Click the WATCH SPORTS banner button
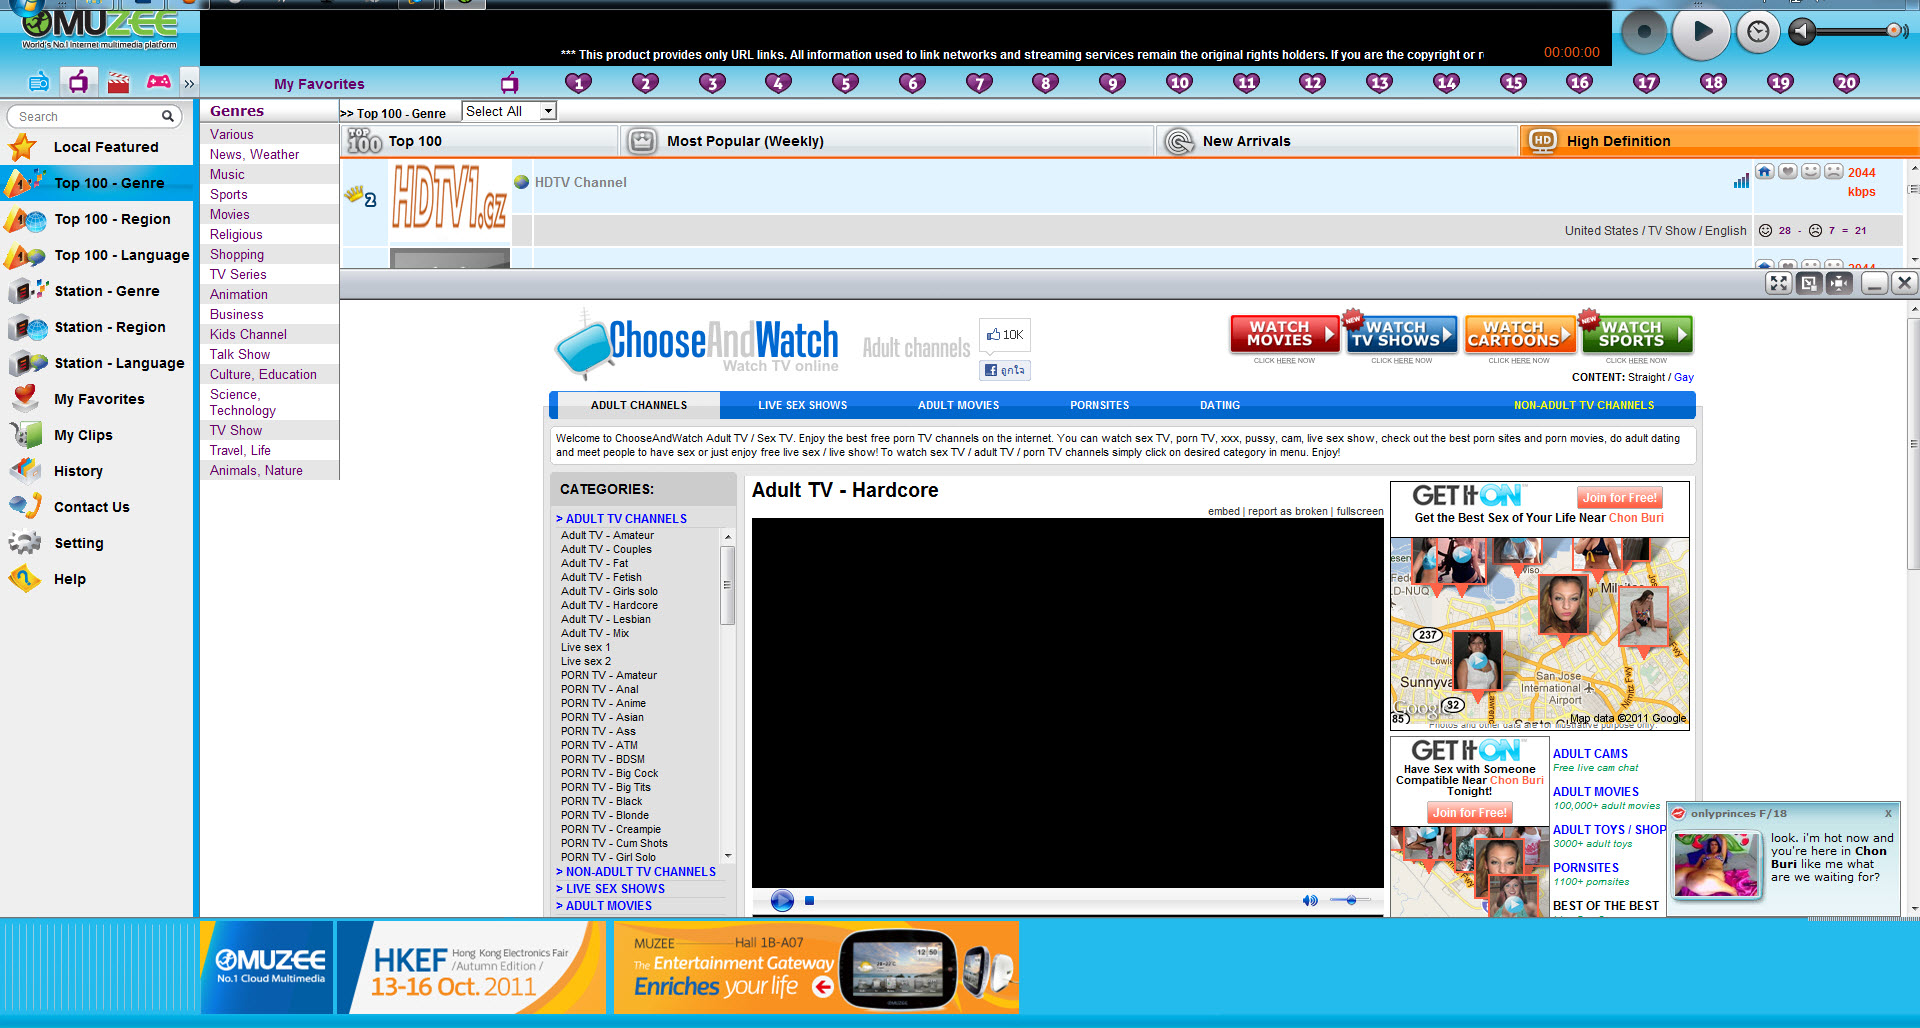The height and width of the screenshot is (1028, 1920). tap(1636, 334)
